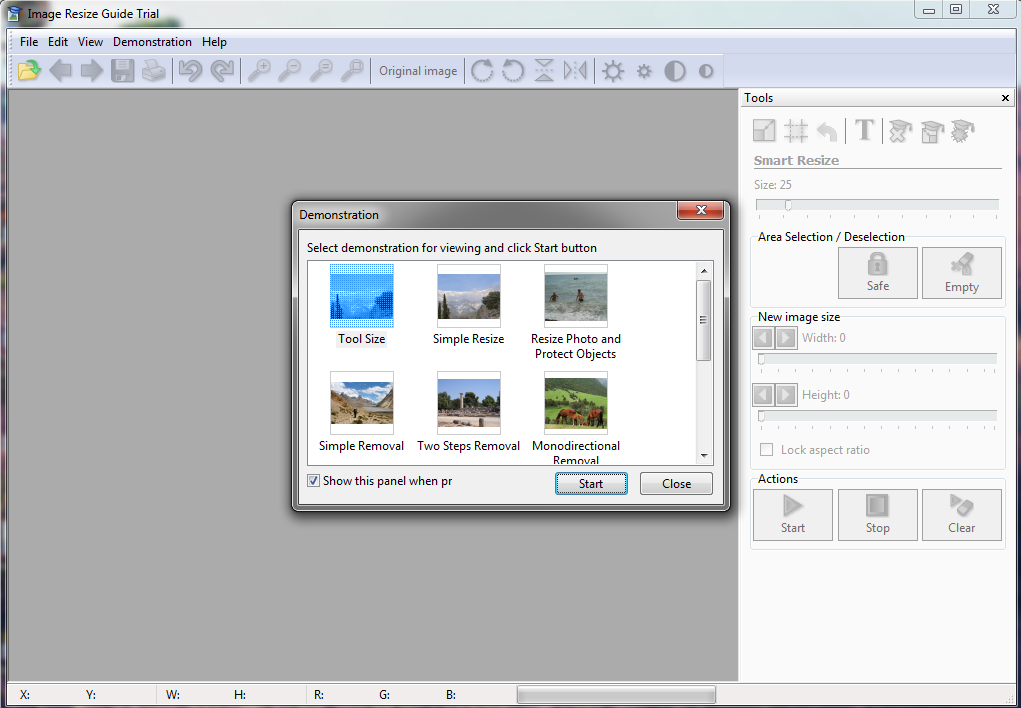Open the View menu

(x=90, y=42)
